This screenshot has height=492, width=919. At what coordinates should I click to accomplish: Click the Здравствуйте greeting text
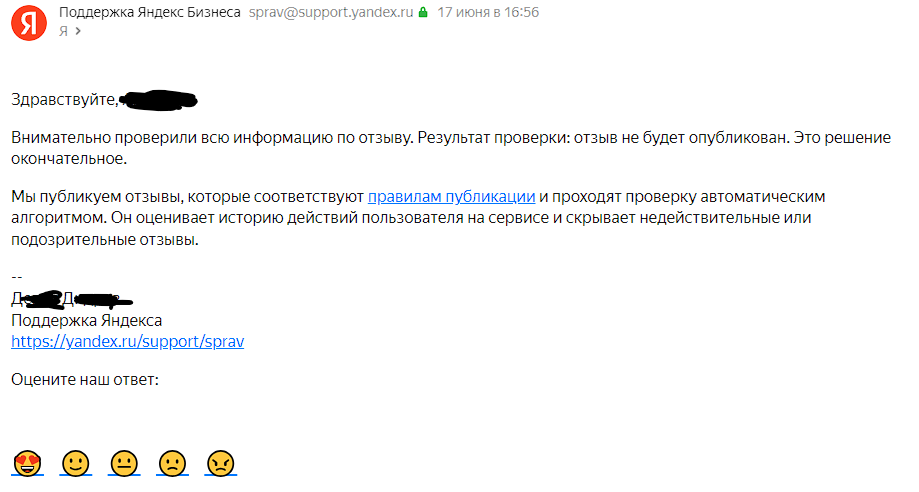(x=63, y=100)
